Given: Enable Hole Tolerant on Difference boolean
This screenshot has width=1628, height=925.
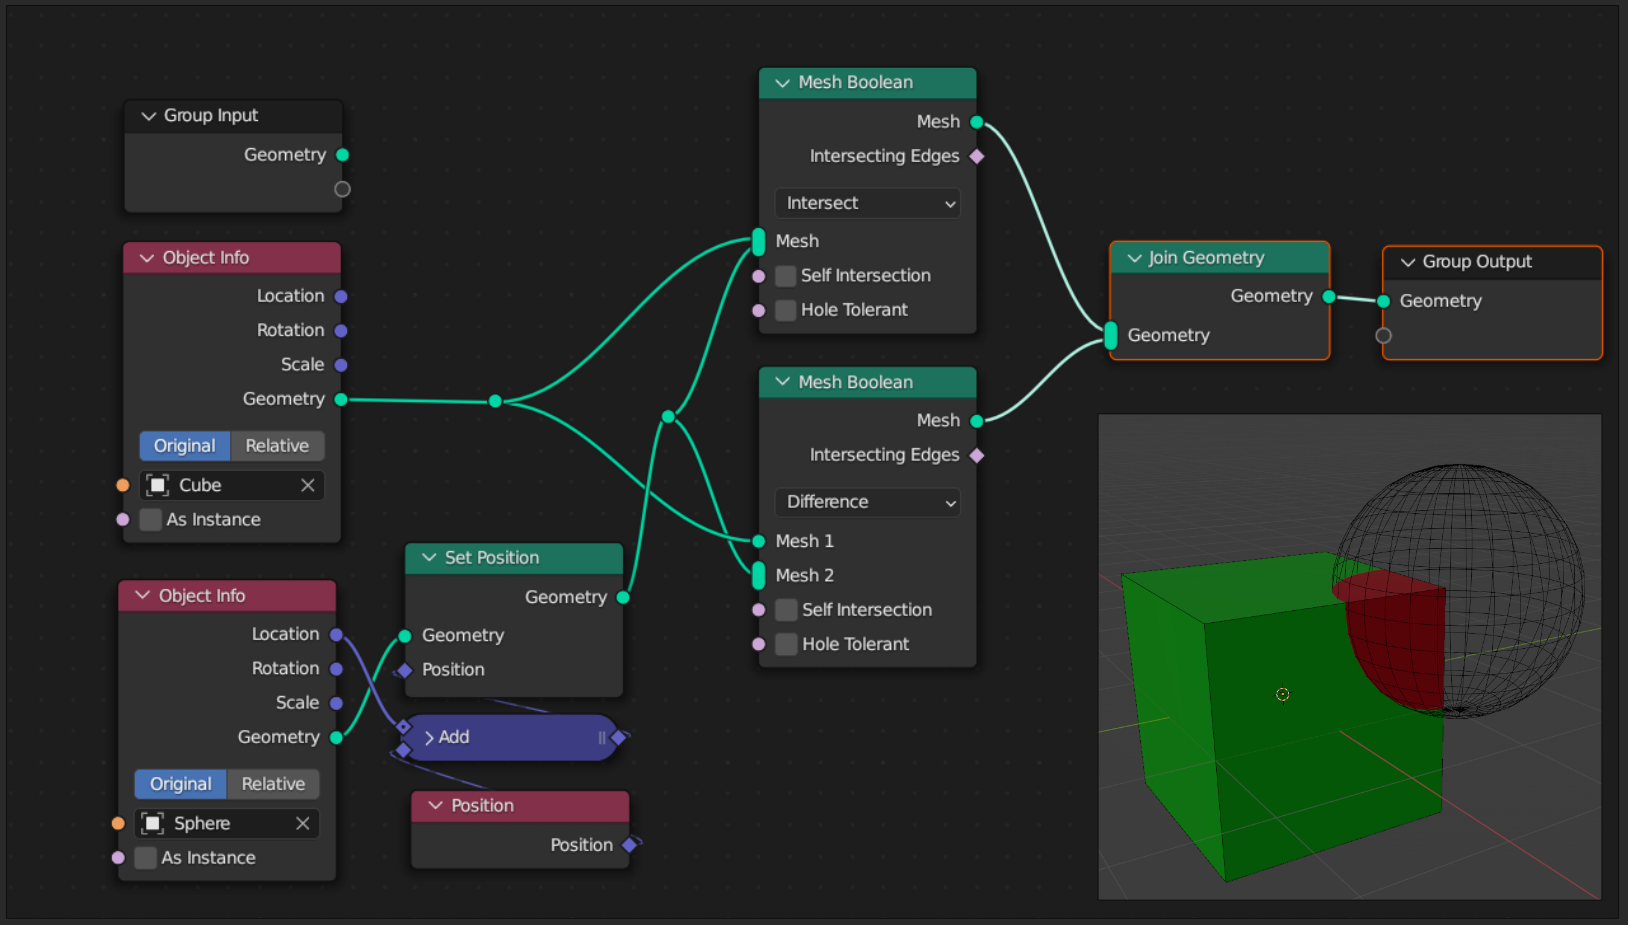Looking at the screenshot, I should (787, 644).
